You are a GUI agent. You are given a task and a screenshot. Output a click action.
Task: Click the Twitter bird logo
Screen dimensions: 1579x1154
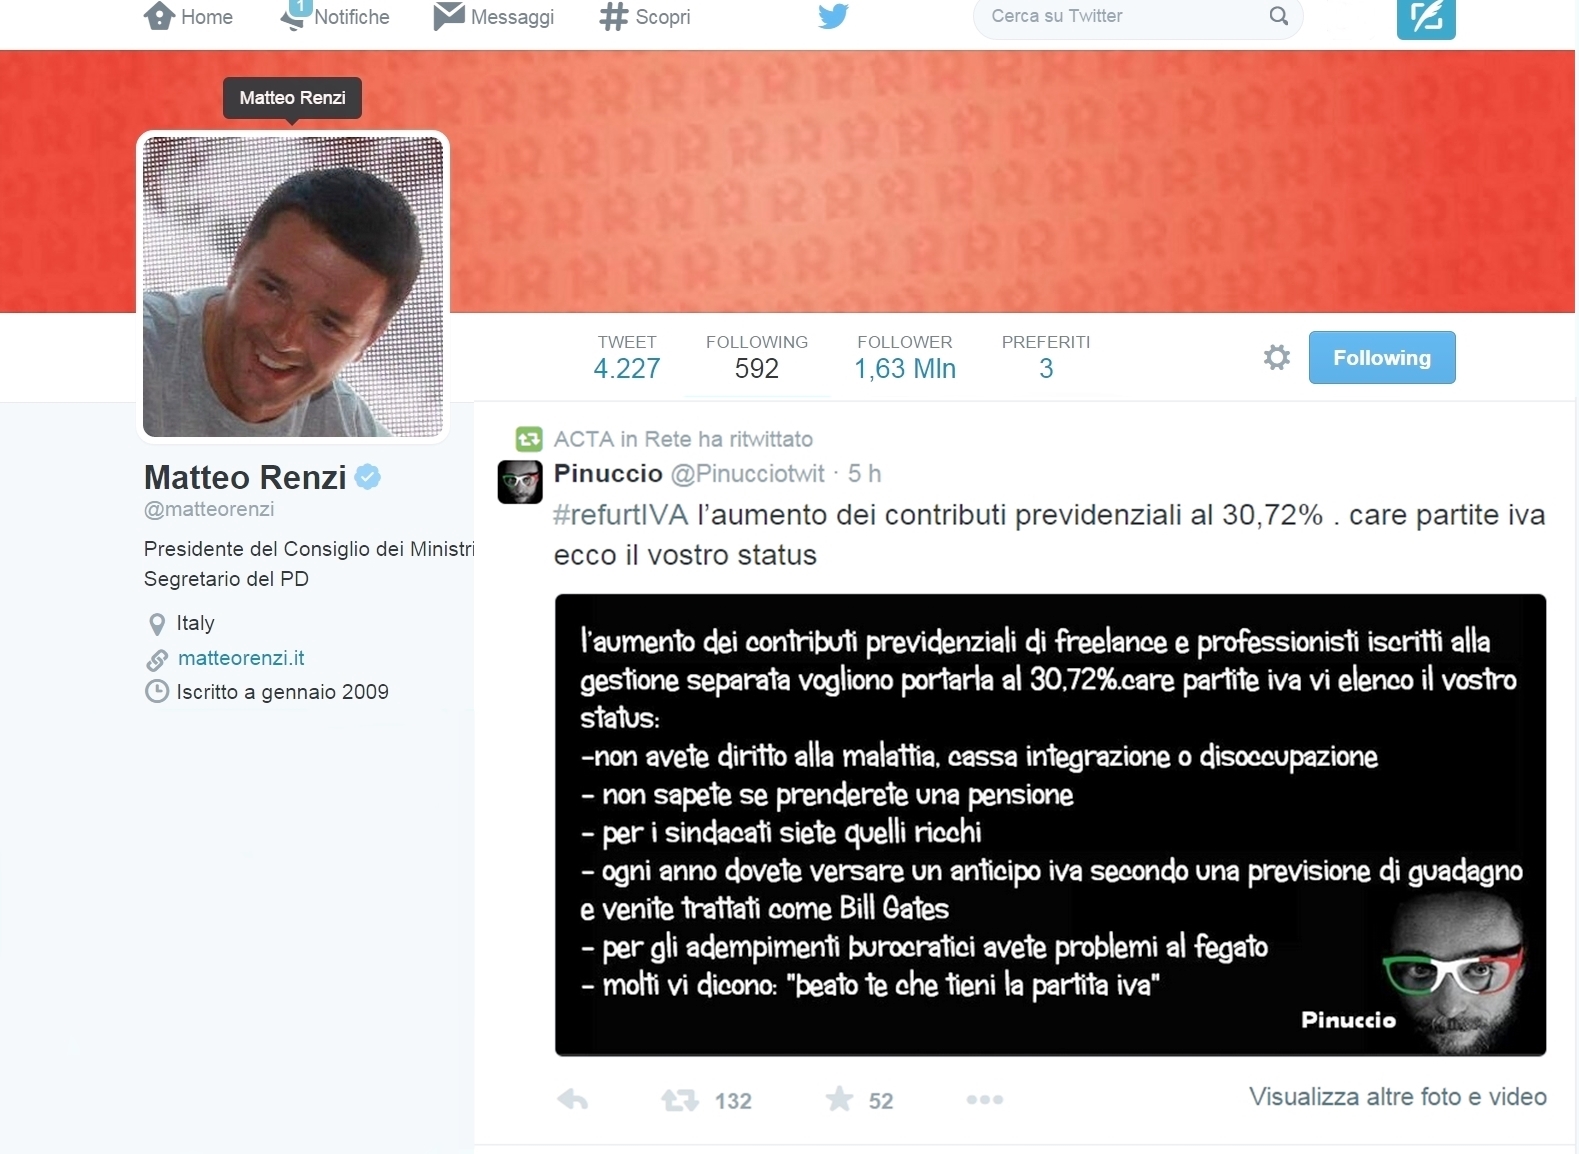pos(833,16)
